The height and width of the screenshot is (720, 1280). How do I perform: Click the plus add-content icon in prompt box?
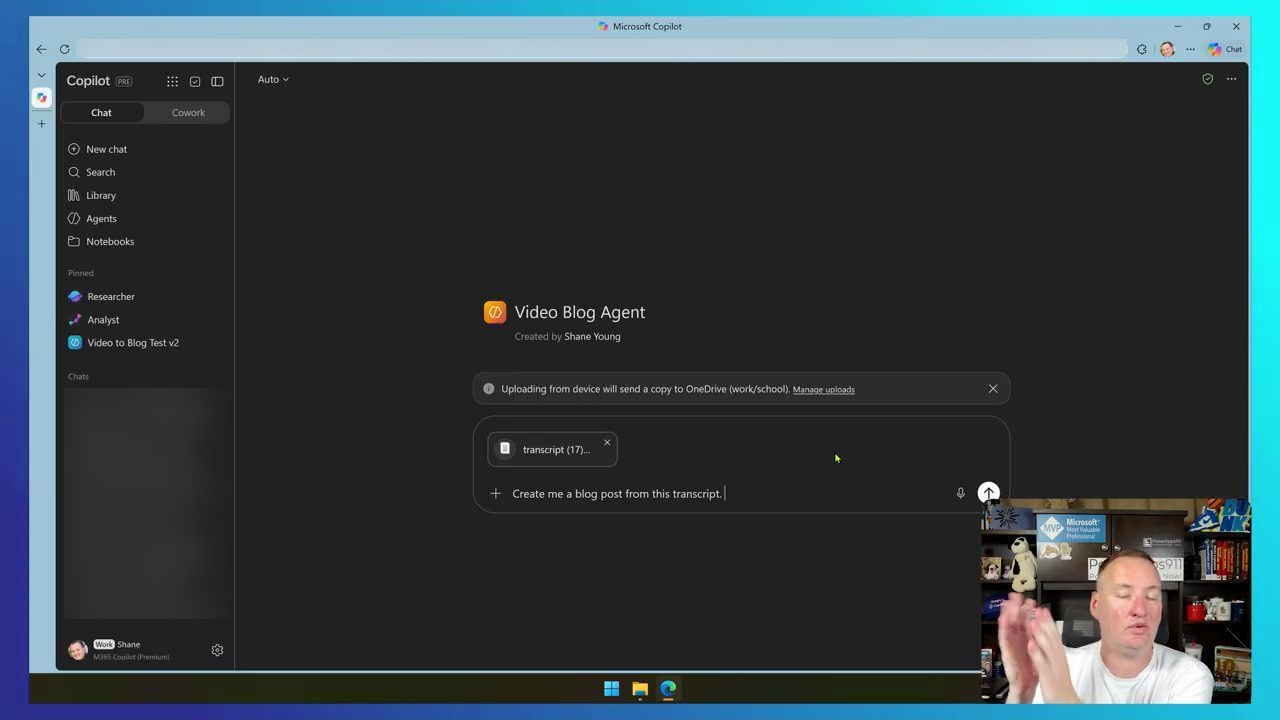tap(495, 494)
